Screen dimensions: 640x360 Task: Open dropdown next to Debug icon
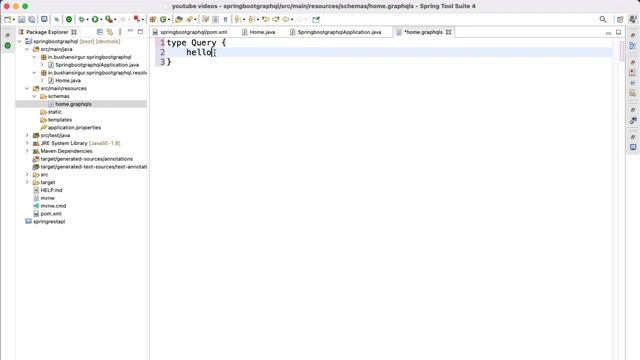pos(87,20)
